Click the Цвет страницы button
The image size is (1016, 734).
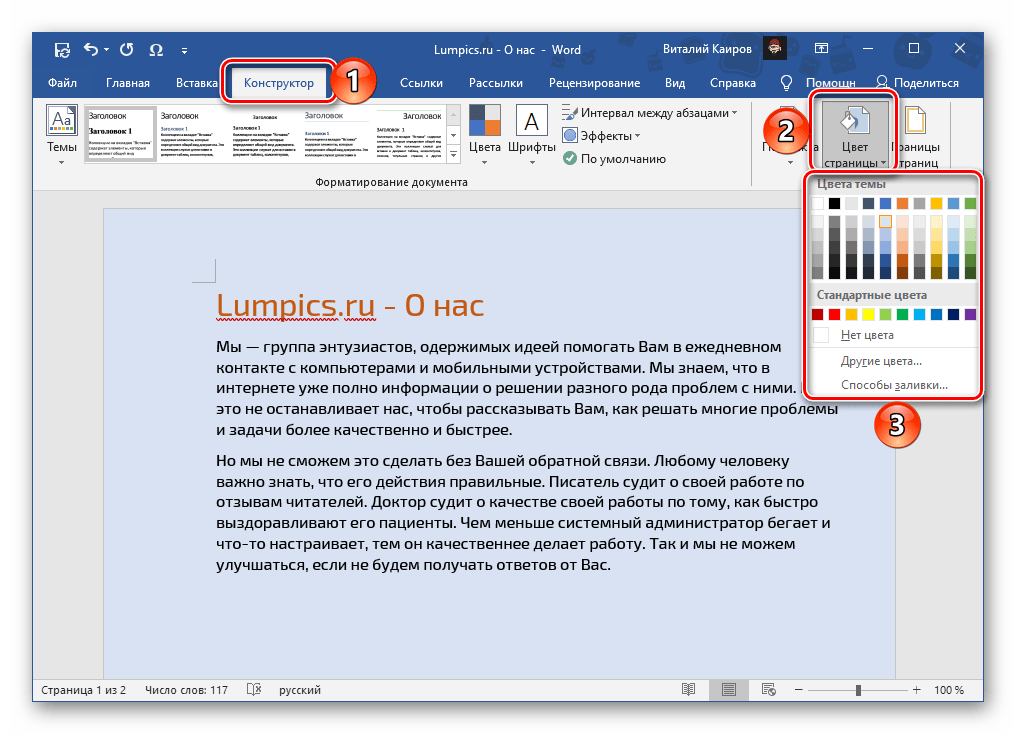tap(855, 135)
